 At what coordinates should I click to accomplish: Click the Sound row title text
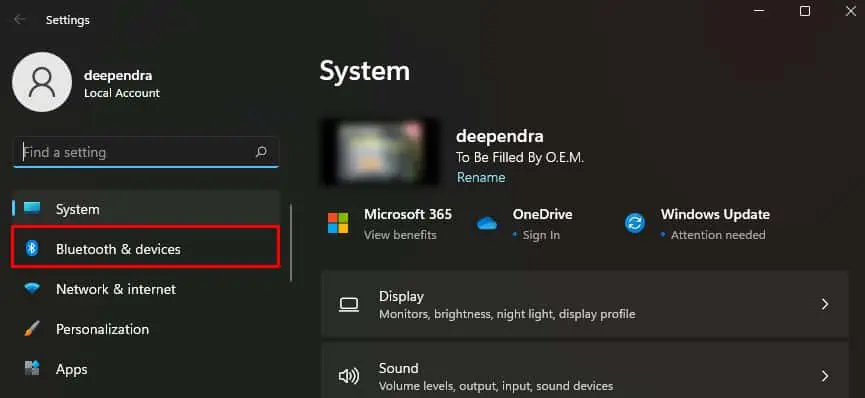[398, 368]
